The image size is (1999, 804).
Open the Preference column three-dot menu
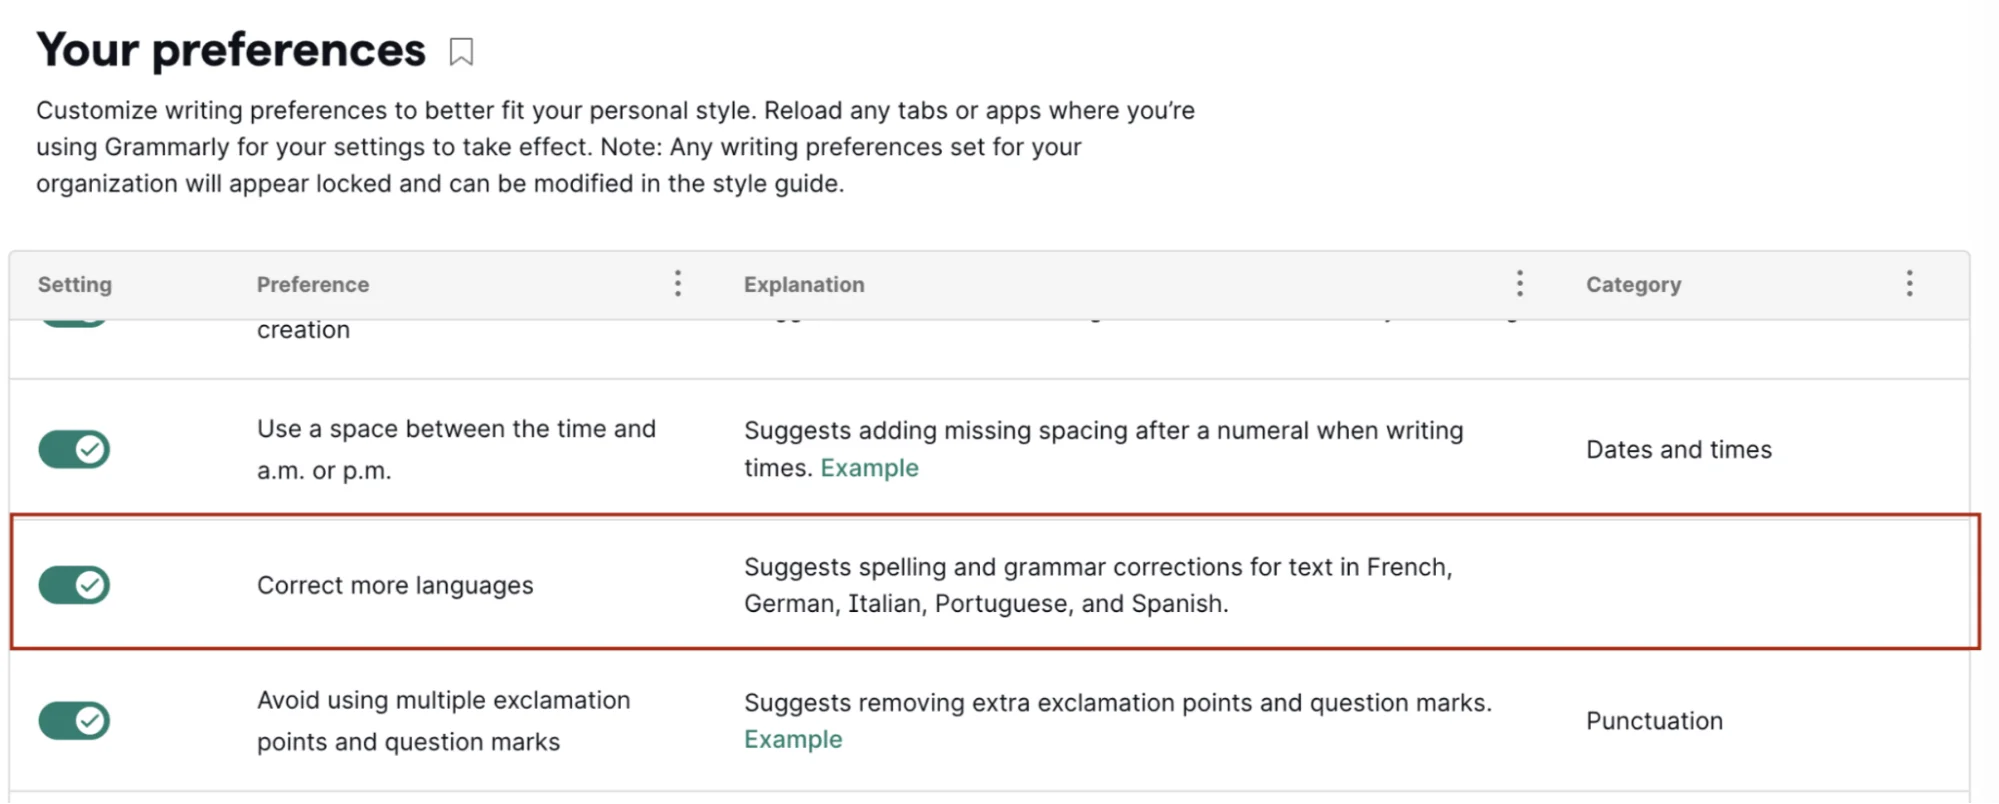pyautogui.click(x=678, y=284)
